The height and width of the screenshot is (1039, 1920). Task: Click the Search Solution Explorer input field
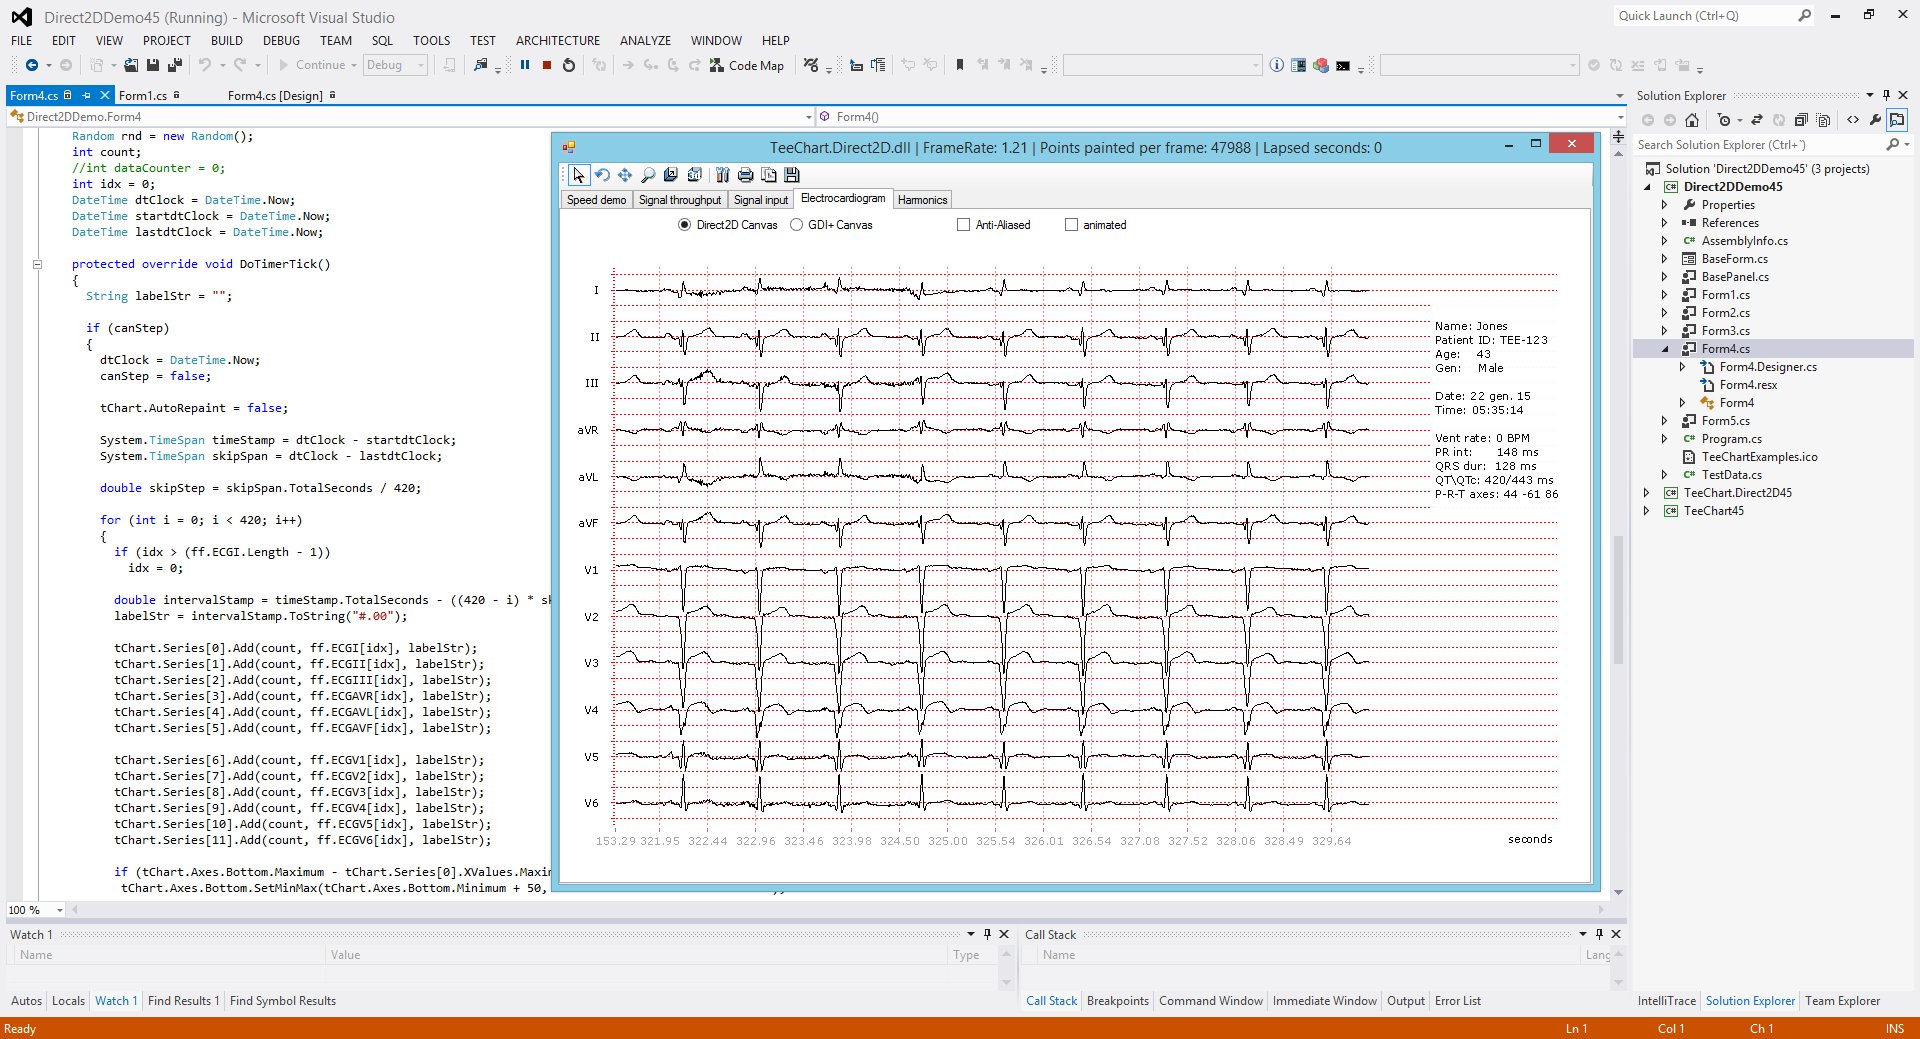(x=1760, y=145)
